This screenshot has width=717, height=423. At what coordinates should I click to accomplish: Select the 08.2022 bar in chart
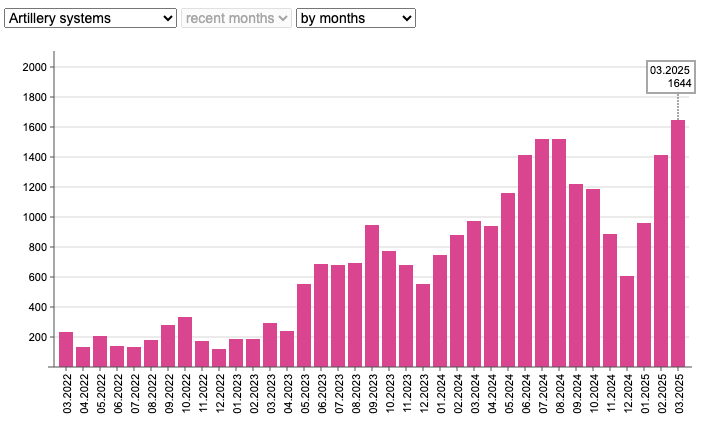tap(151, 353)
